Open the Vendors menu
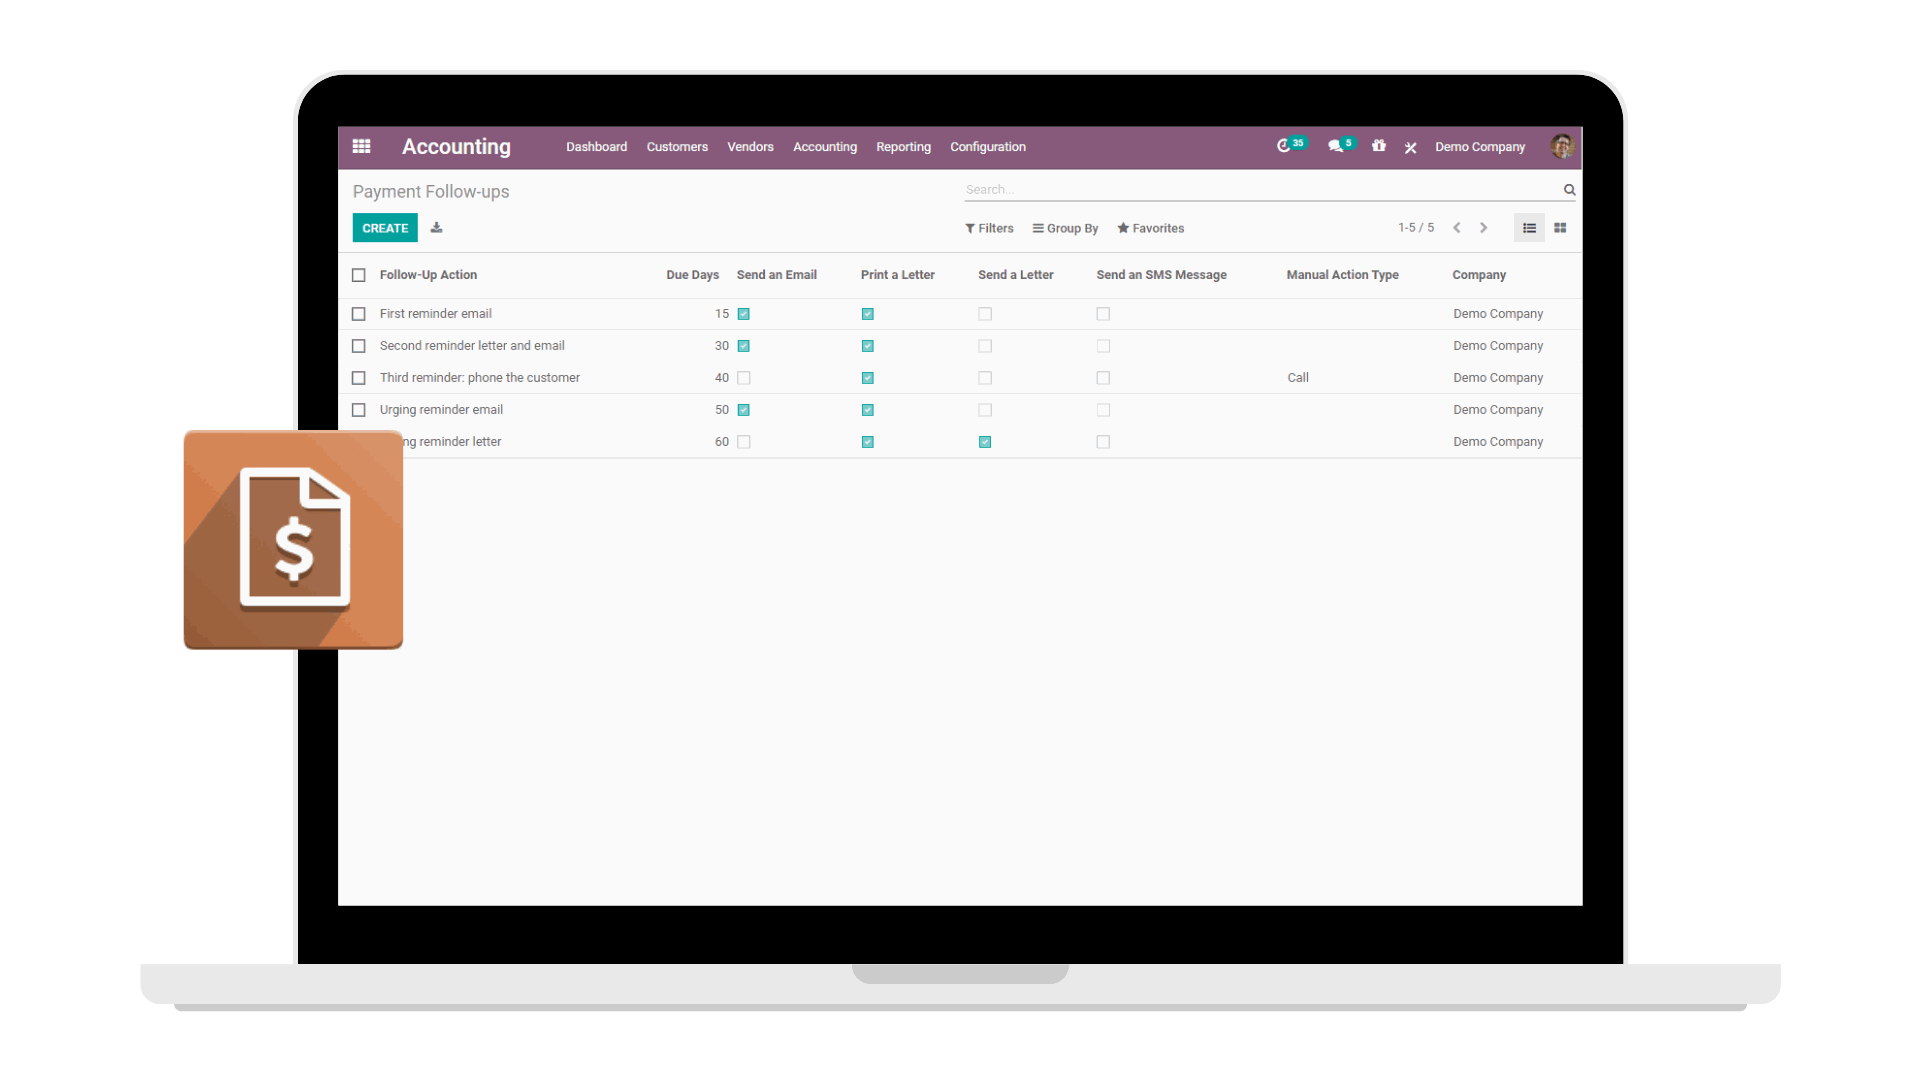The width and height of the screenshot is (1920, 1080). point(750,146)
